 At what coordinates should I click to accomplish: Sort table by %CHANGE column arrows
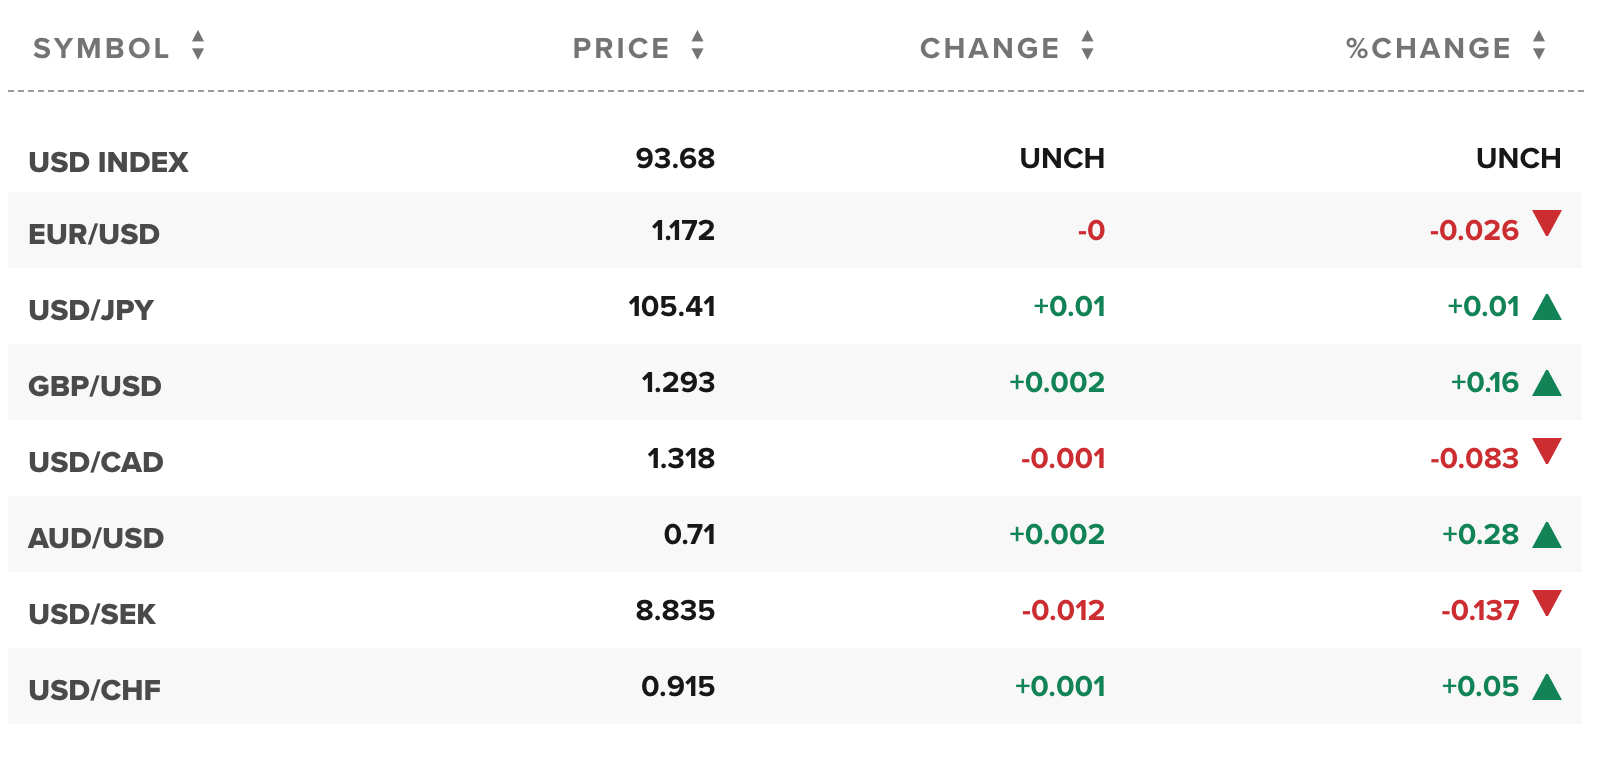point(1539,46)
